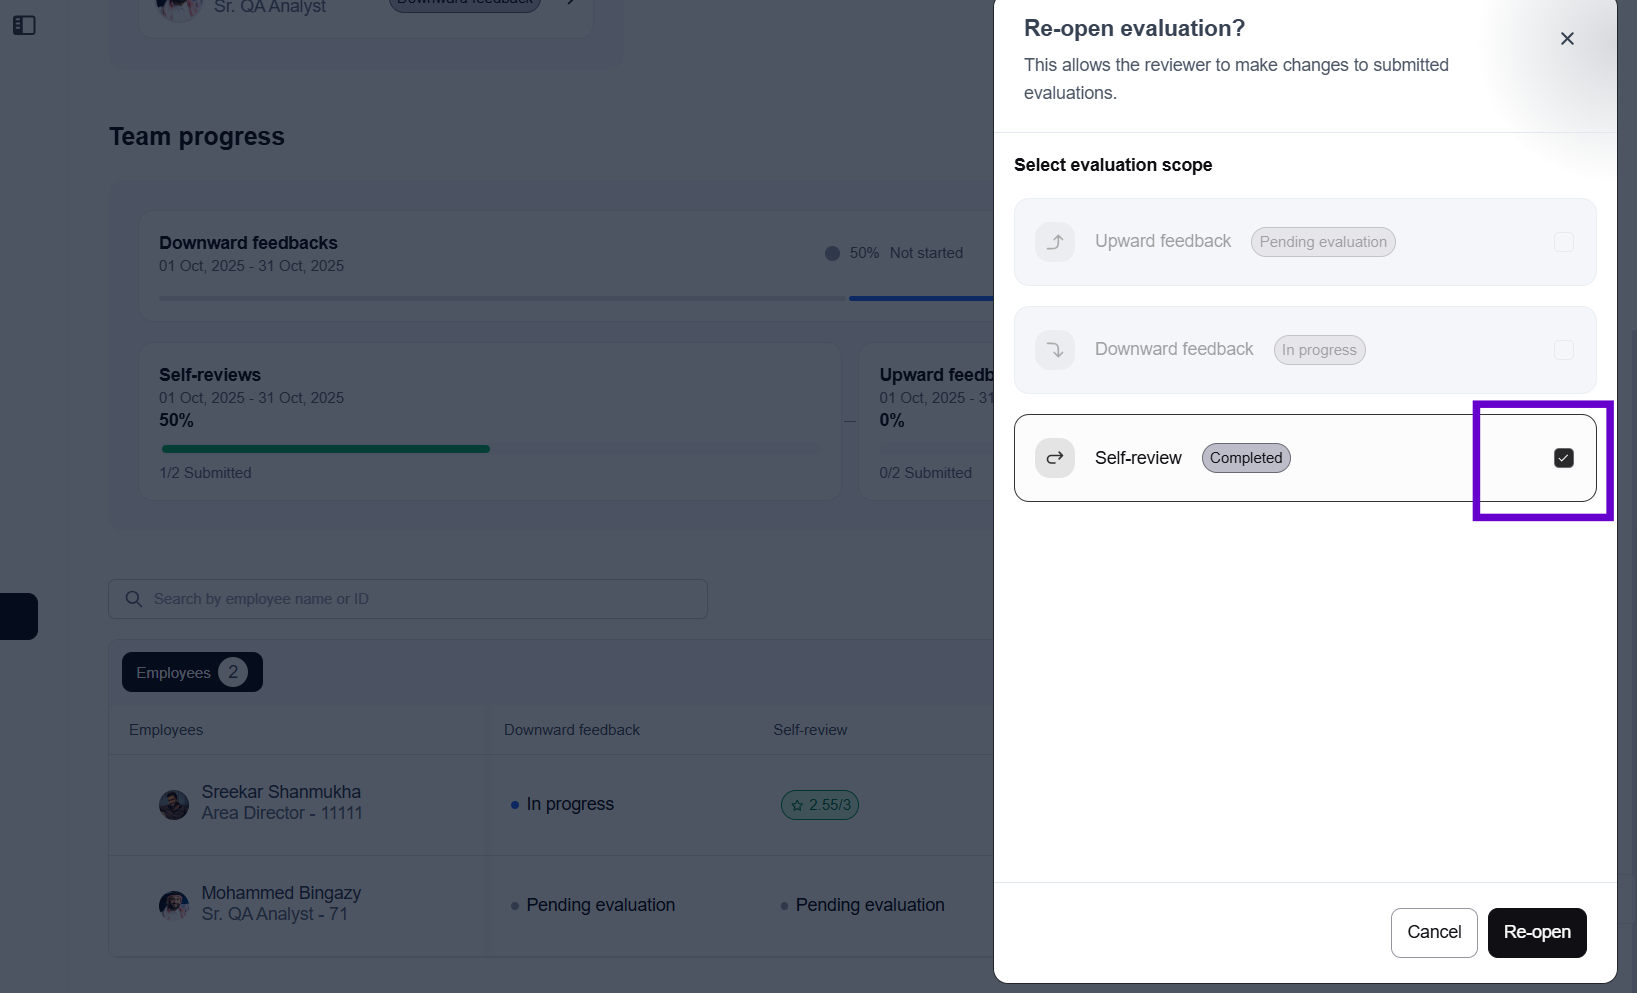Confirm with the Re-open button
This screenshot has height=993, width=1637.
(x=1536, y=932)
